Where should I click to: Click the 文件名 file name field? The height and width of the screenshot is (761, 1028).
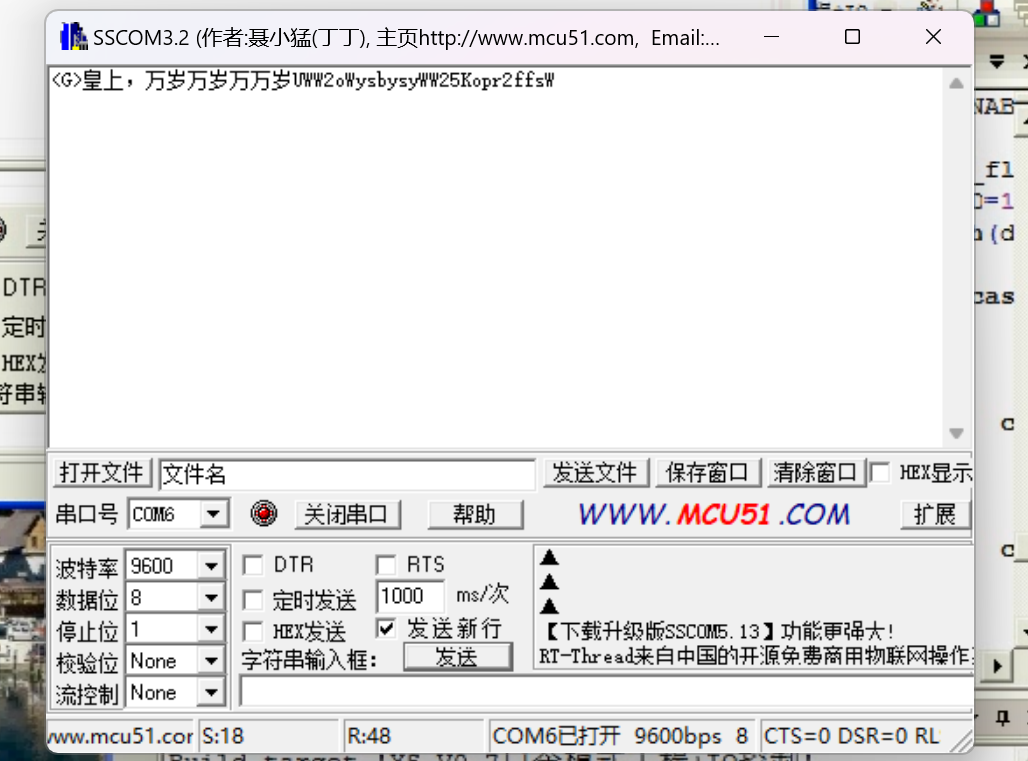(347, 474)
